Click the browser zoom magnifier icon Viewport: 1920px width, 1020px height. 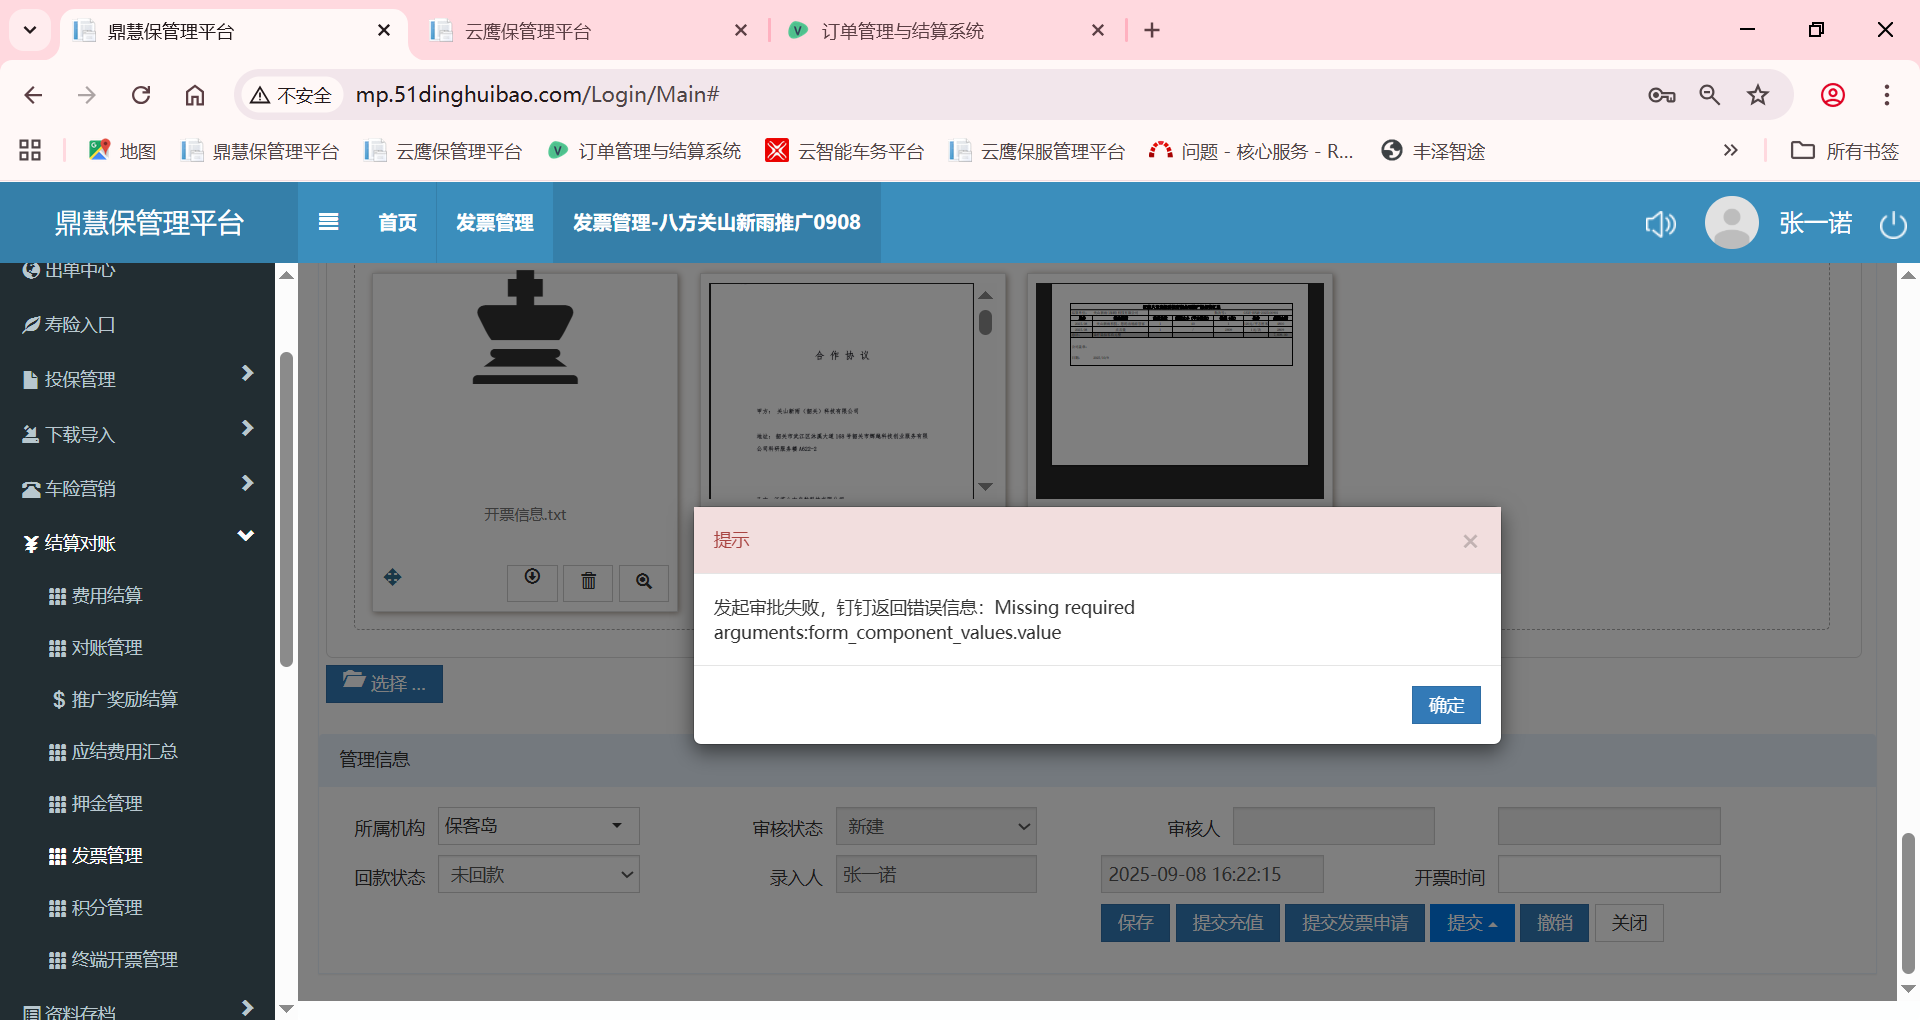(1710, 95)
